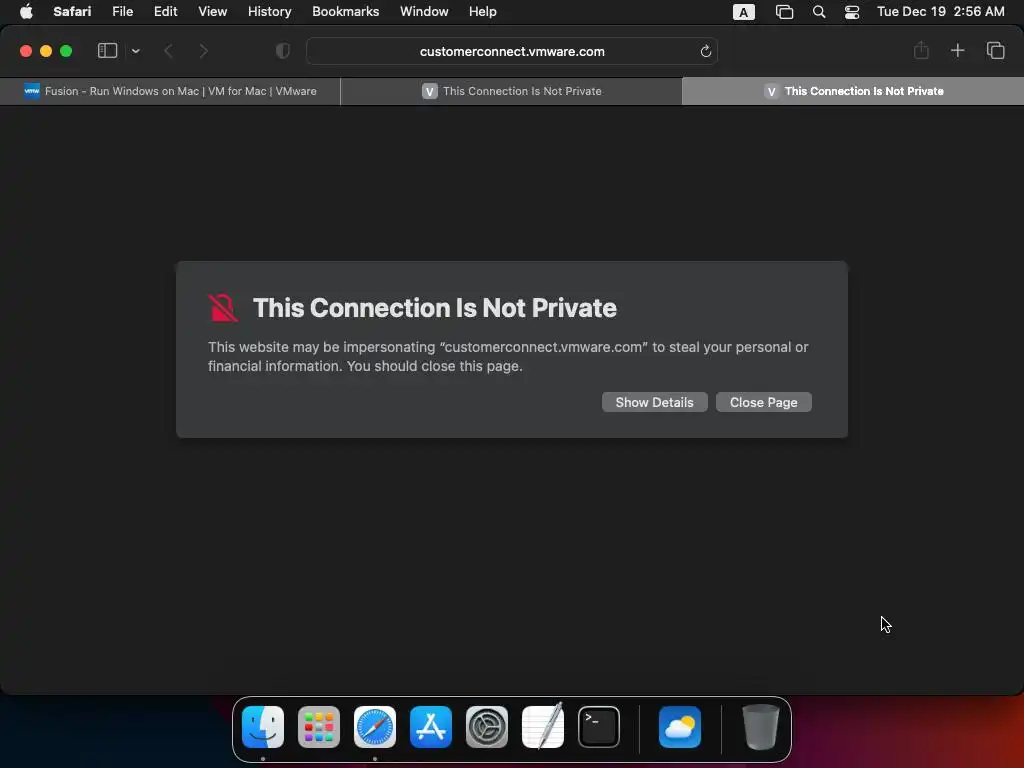Open System Settings from the Dock

point(487,727)
